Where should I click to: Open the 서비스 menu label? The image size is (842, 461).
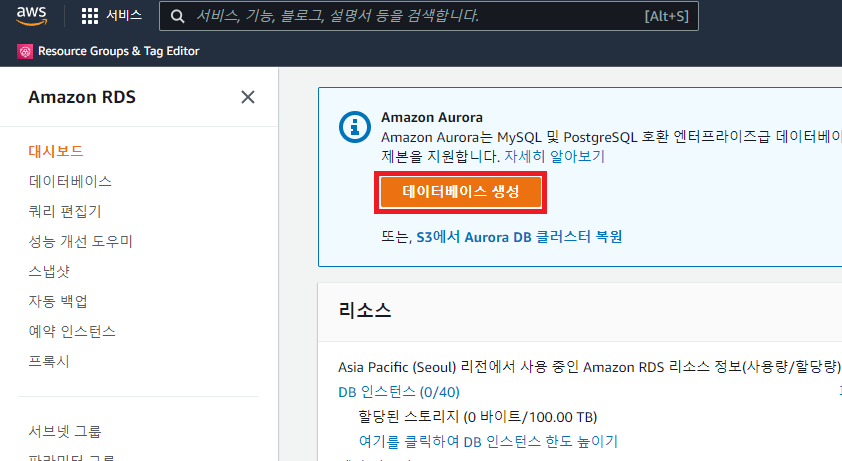124,16
